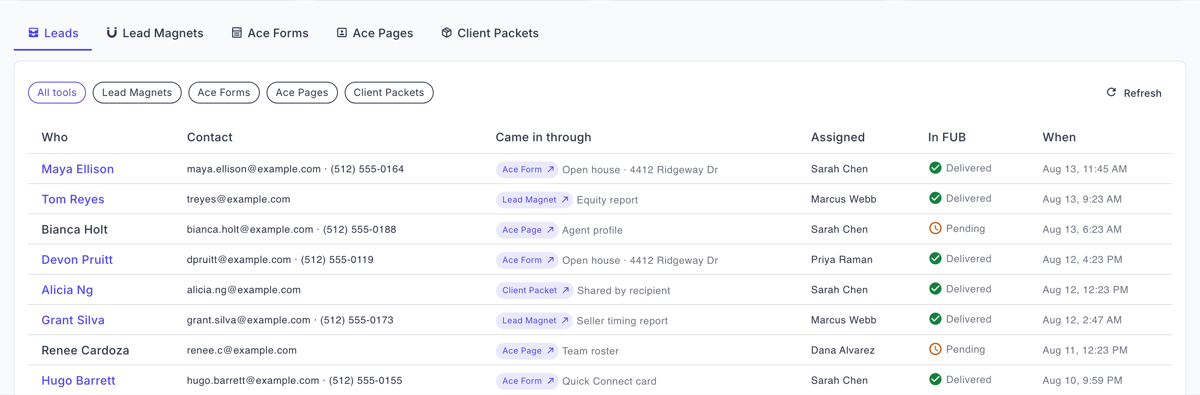The height and width of the screenshot is (395, 1200).
Task: Open the Client Packet badge in Alicia Ng's row
Action: click(535, 290)
